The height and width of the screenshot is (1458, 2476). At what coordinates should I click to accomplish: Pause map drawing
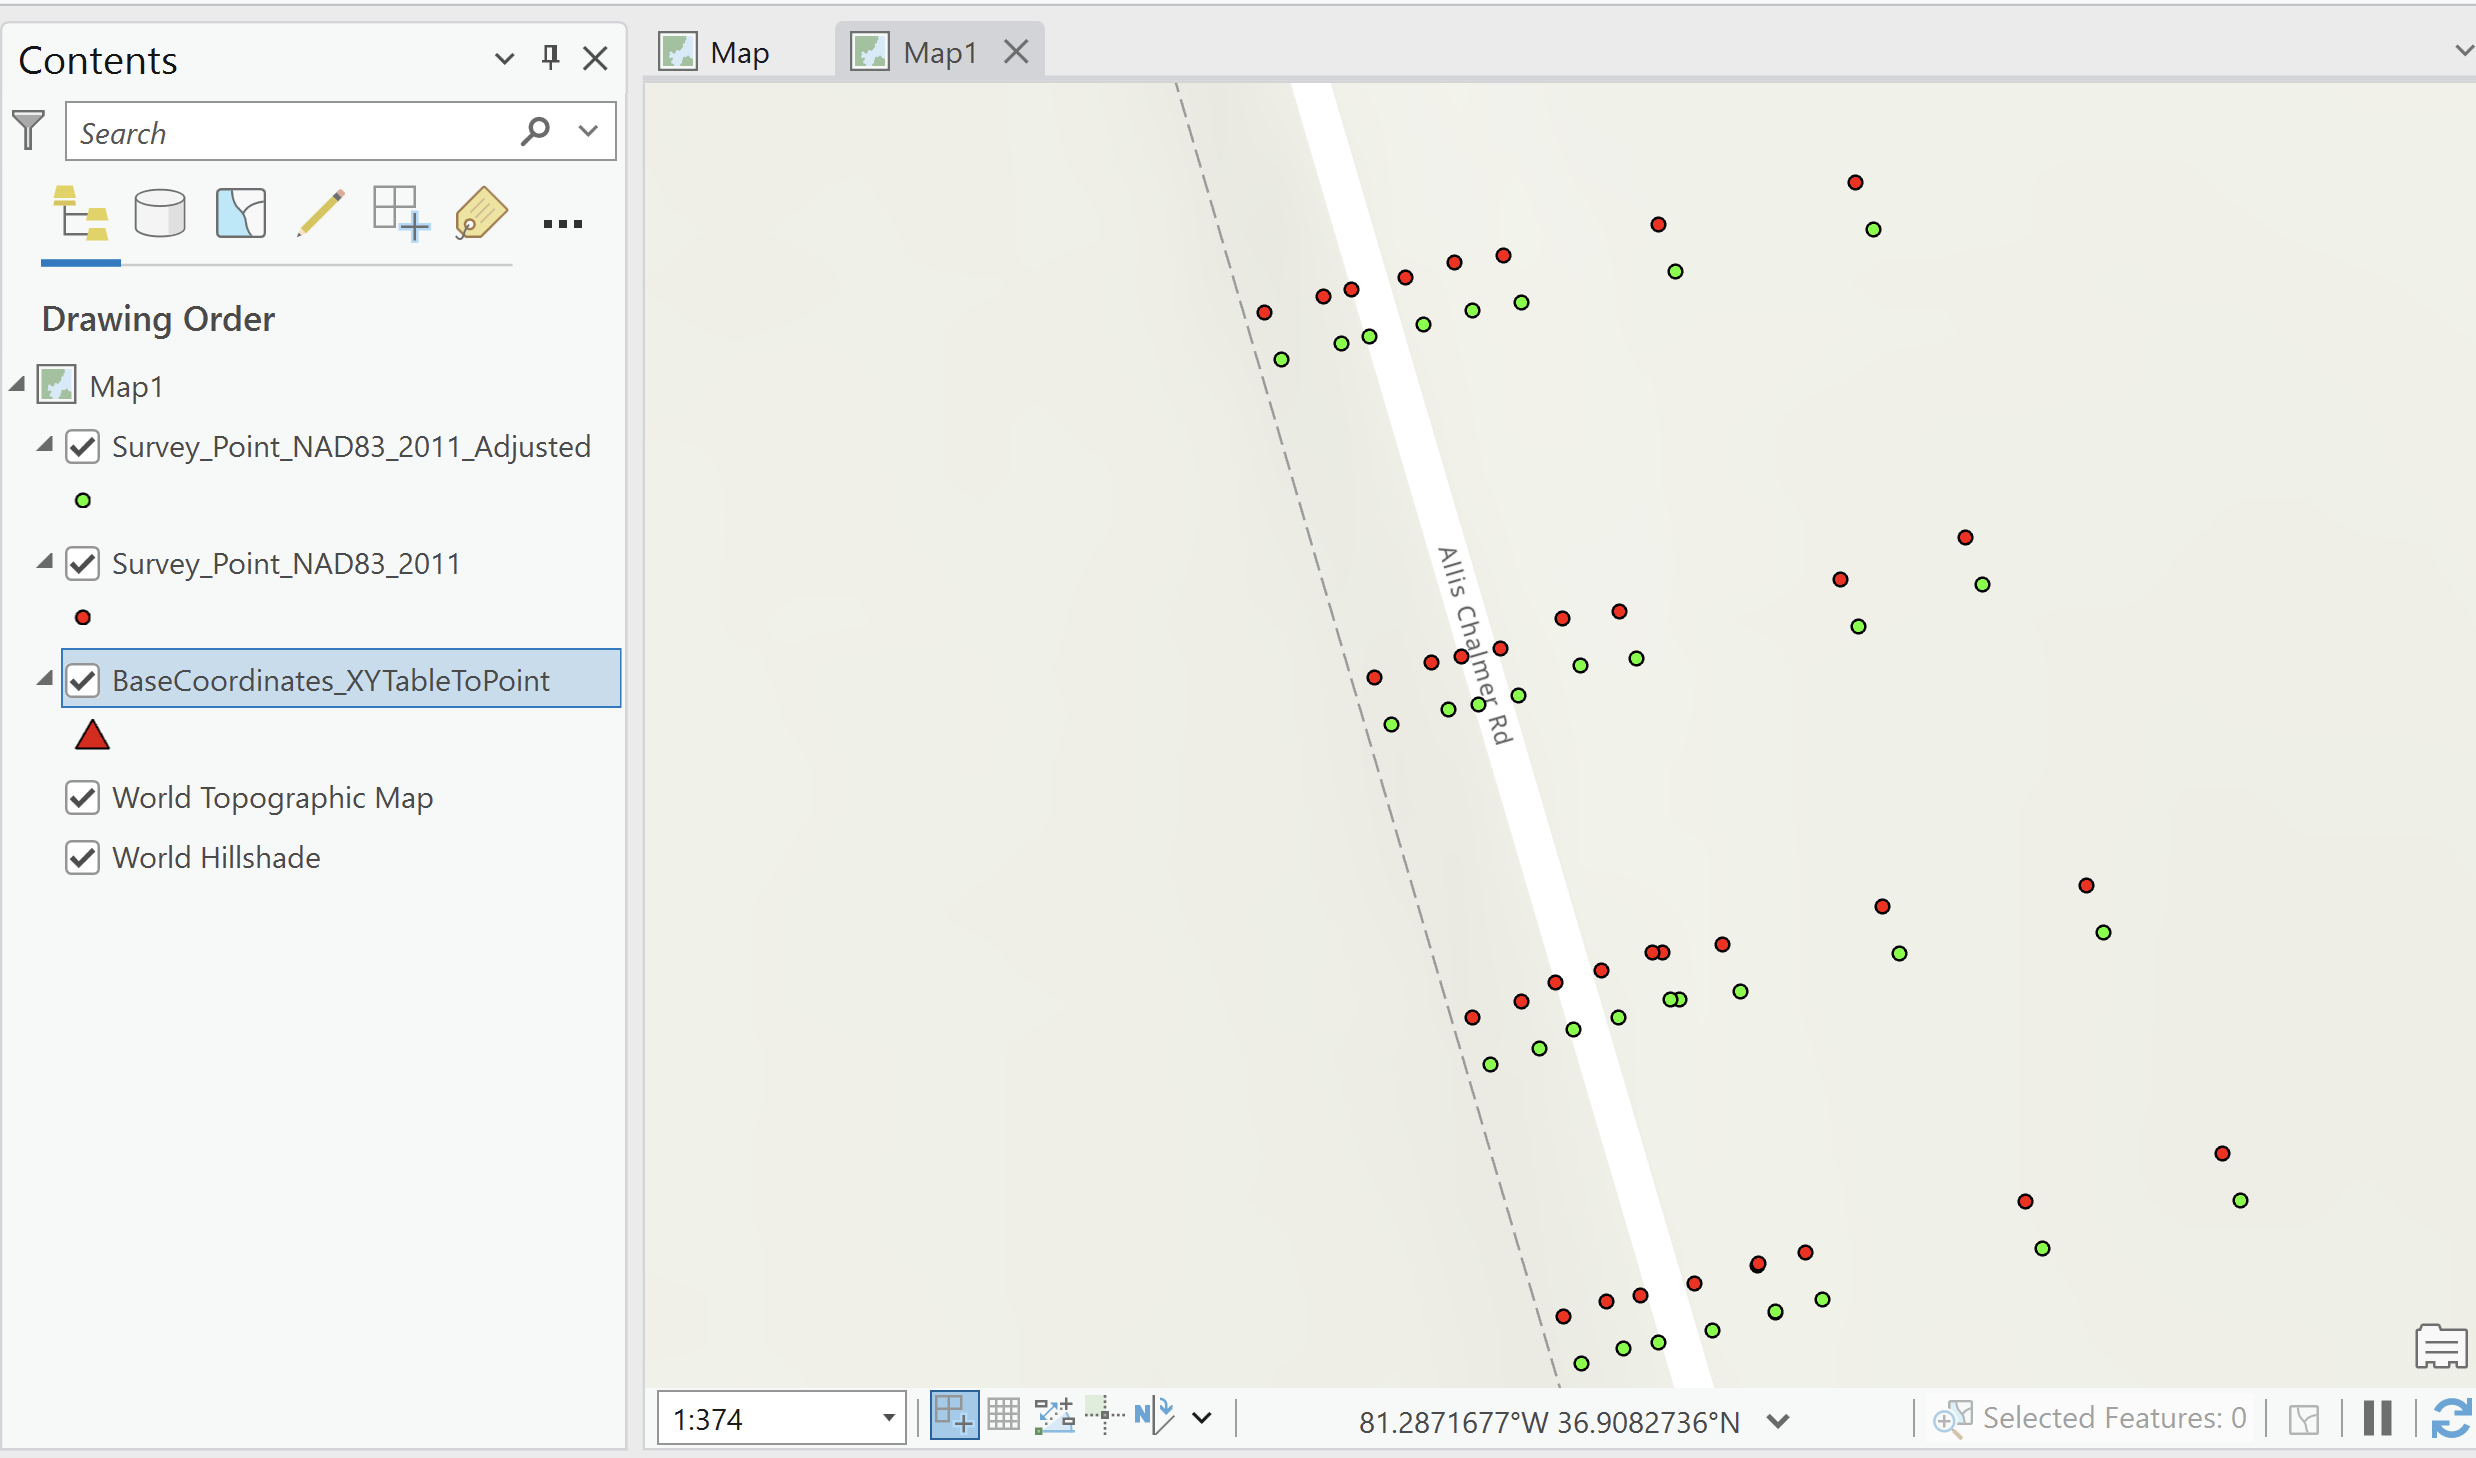(x=2378, y=1418)
